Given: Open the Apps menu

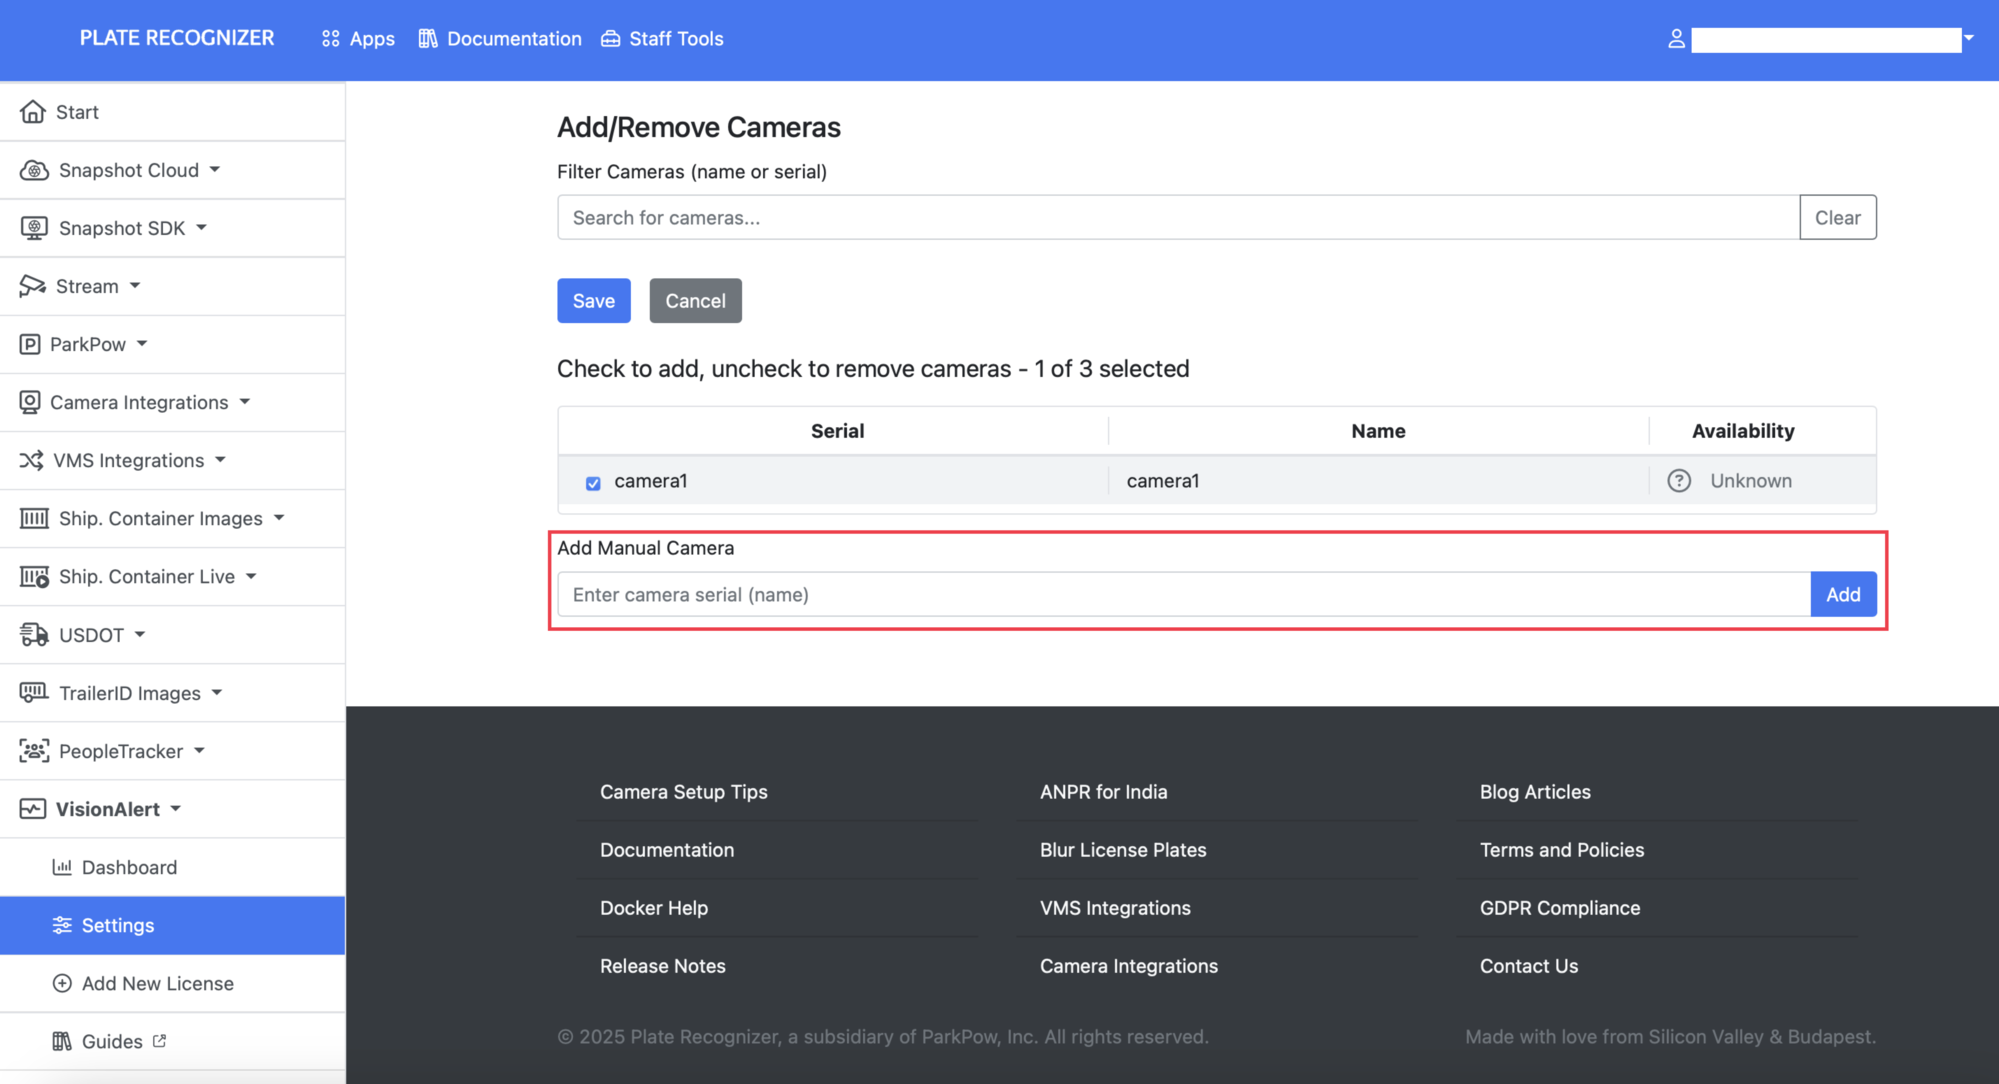Looking at the screenshot, I should (x=358, y=39).
